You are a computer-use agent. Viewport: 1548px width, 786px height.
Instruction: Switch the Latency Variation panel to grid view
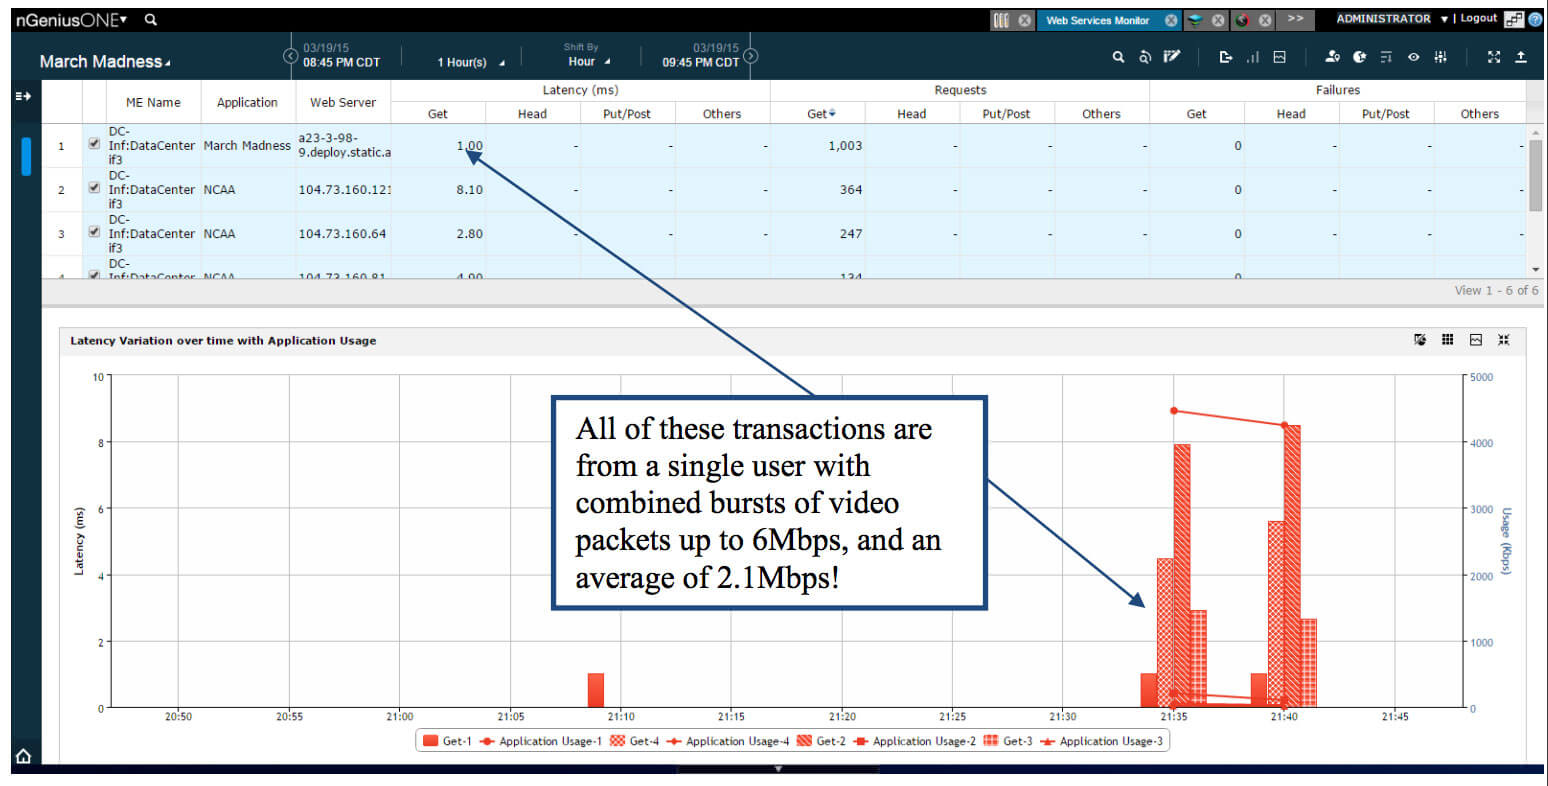[1448, 340]
